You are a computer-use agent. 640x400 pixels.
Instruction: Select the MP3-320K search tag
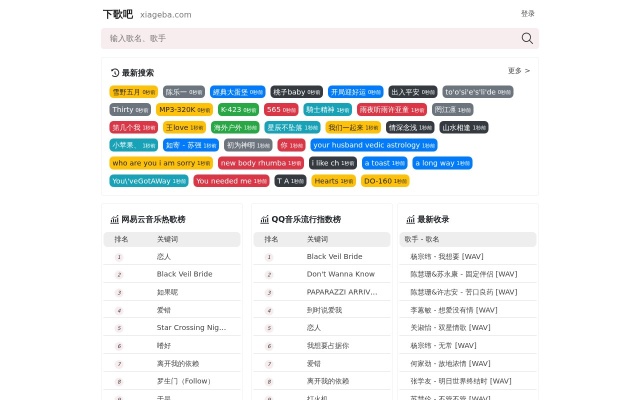[184, 109]
